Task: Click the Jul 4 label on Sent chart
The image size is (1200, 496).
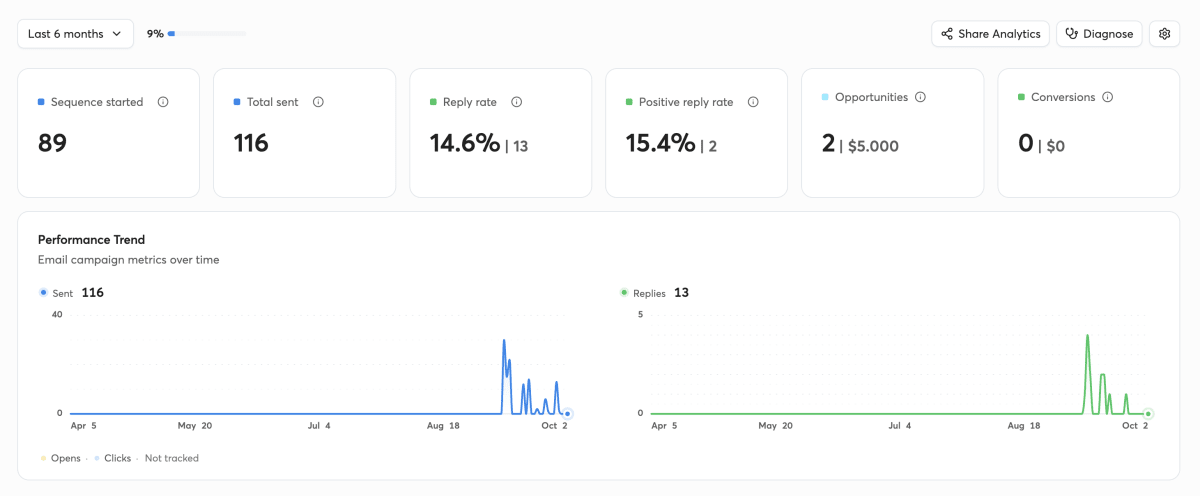Action: tap(320, 425)
